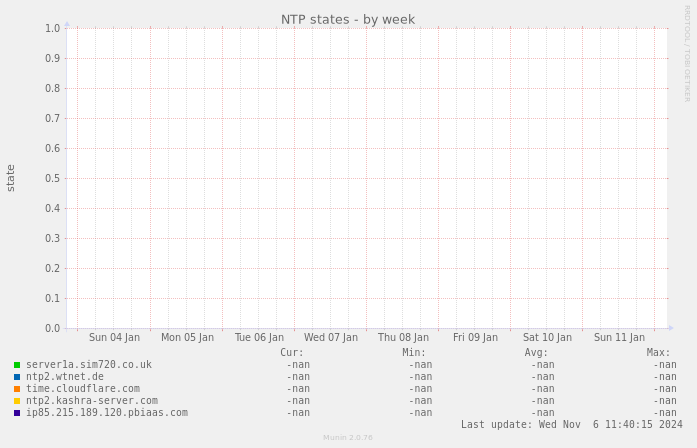Click the 'Fri 09 Jan' axis label
The image size is (697, 448).
pos(475,337)
